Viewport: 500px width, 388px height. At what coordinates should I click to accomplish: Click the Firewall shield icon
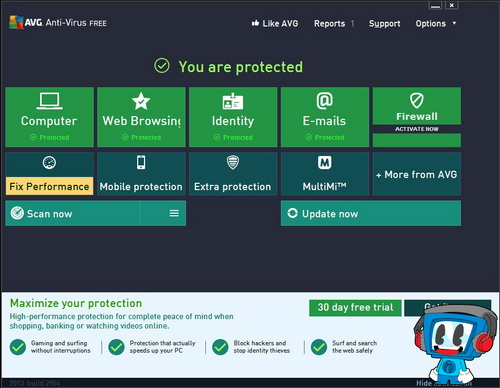coord(417,100)
